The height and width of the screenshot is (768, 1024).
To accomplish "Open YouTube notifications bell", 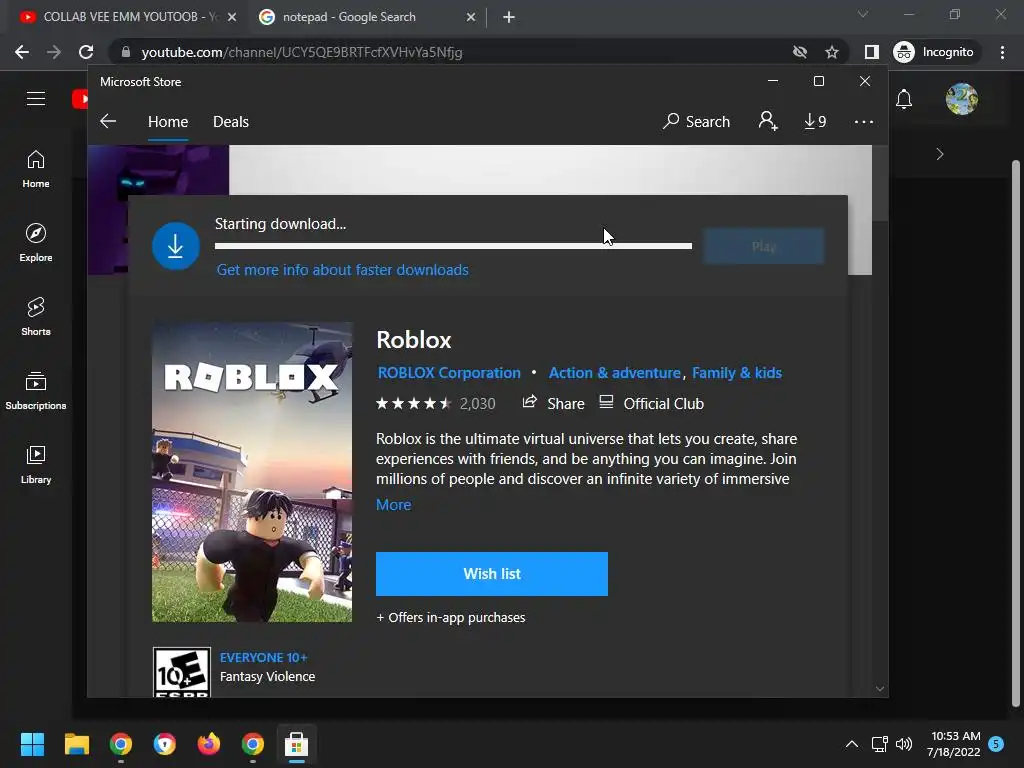I will click(904, 99).
